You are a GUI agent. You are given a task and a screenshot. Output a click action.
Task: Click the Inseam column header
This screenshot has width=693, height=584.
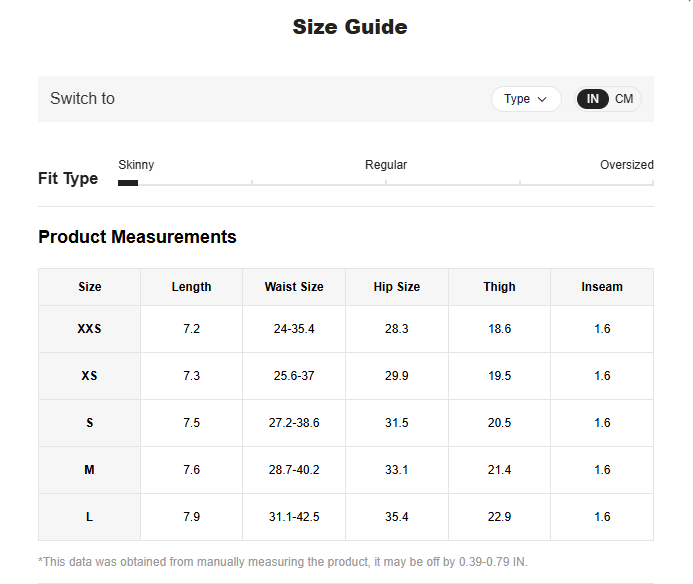pos(602,287)
